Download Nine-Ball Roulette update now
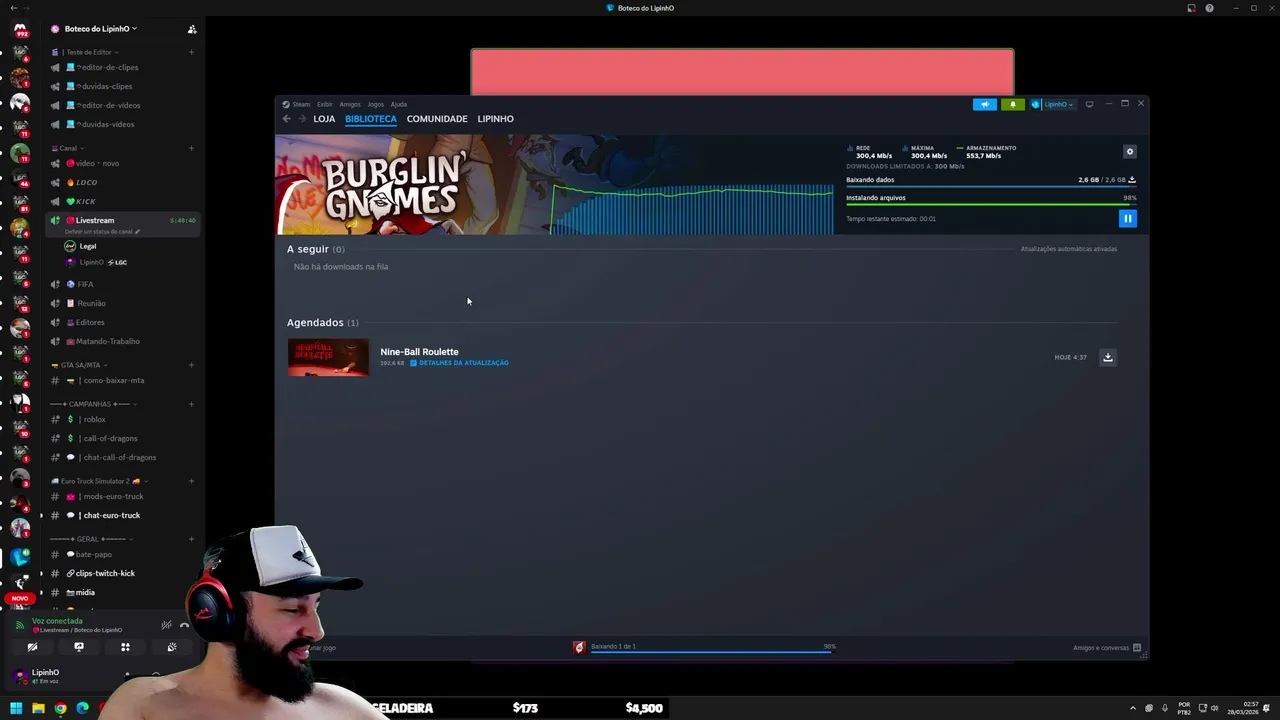Viewport: 1280px width, 720px height. coord(1108,357)
